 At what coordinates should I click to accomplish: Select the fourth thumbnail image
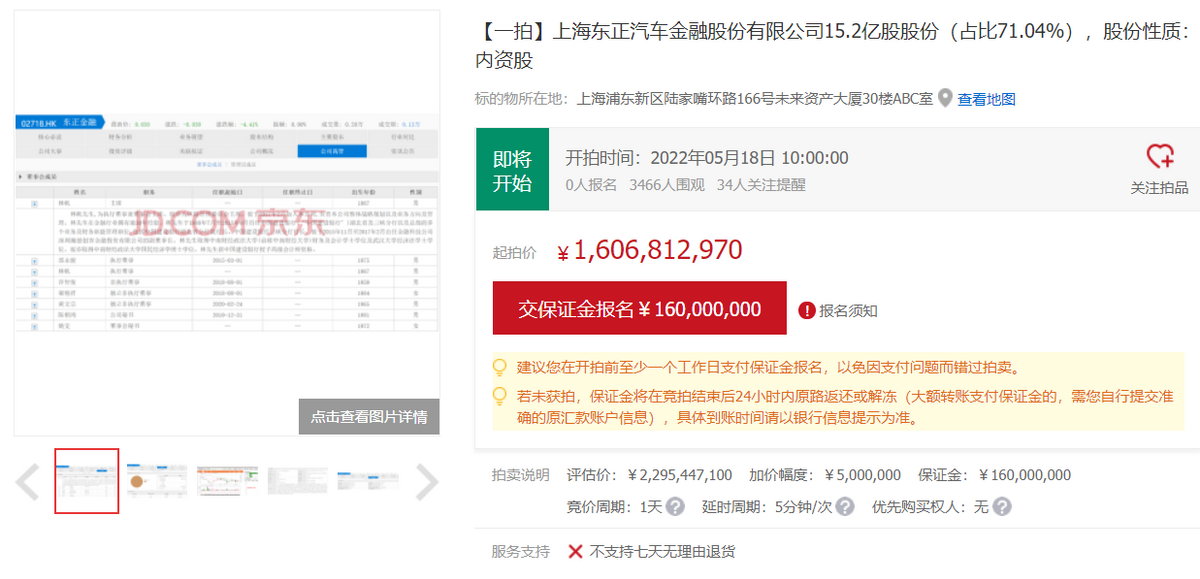point(297,481)
